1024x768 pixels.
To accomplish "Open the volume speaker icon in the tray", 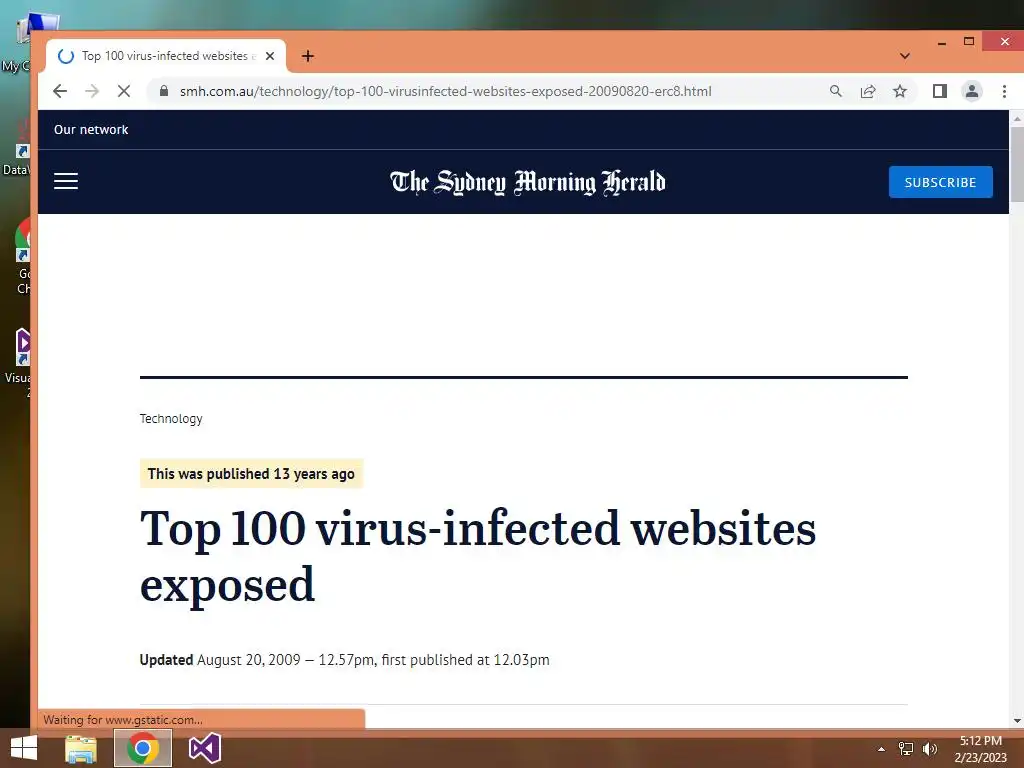I will pos(930,749).
